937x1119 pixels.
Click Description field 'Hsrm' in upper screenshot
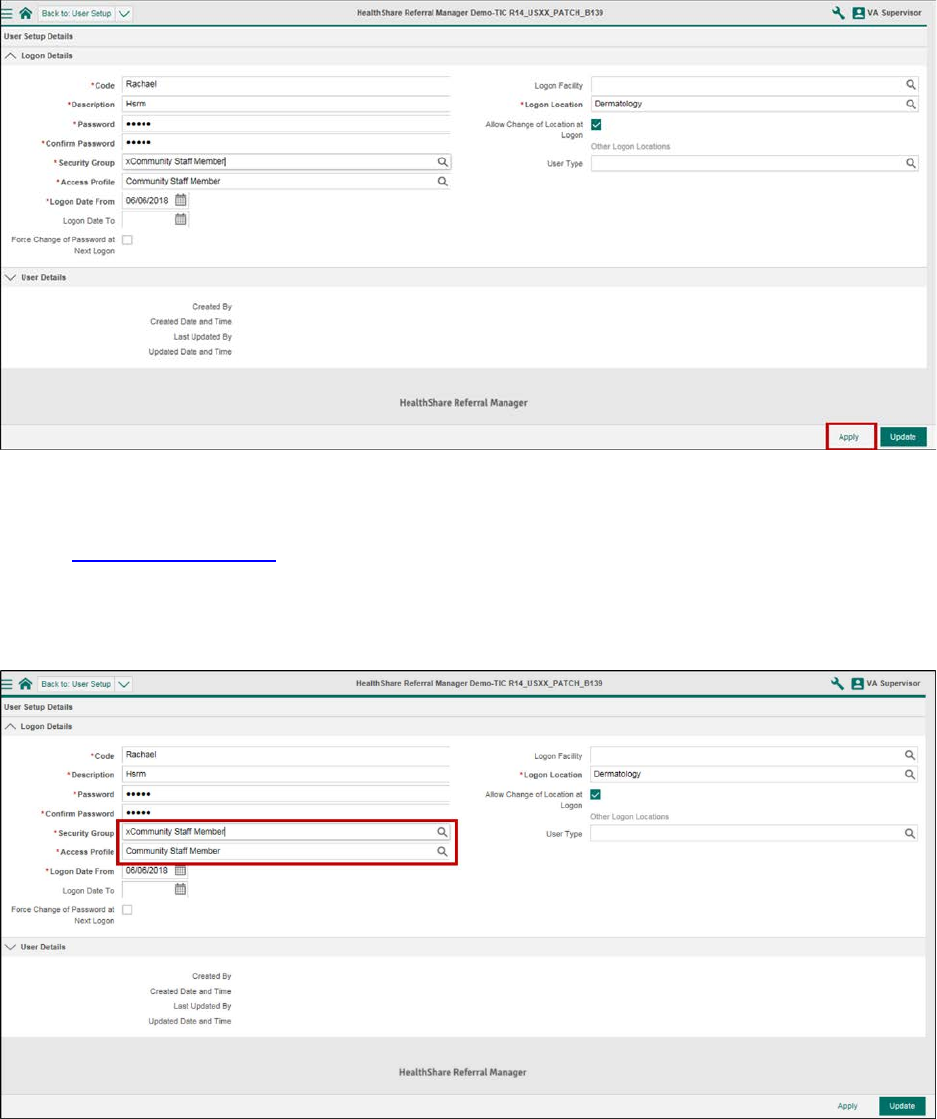[x=286, y=104]
